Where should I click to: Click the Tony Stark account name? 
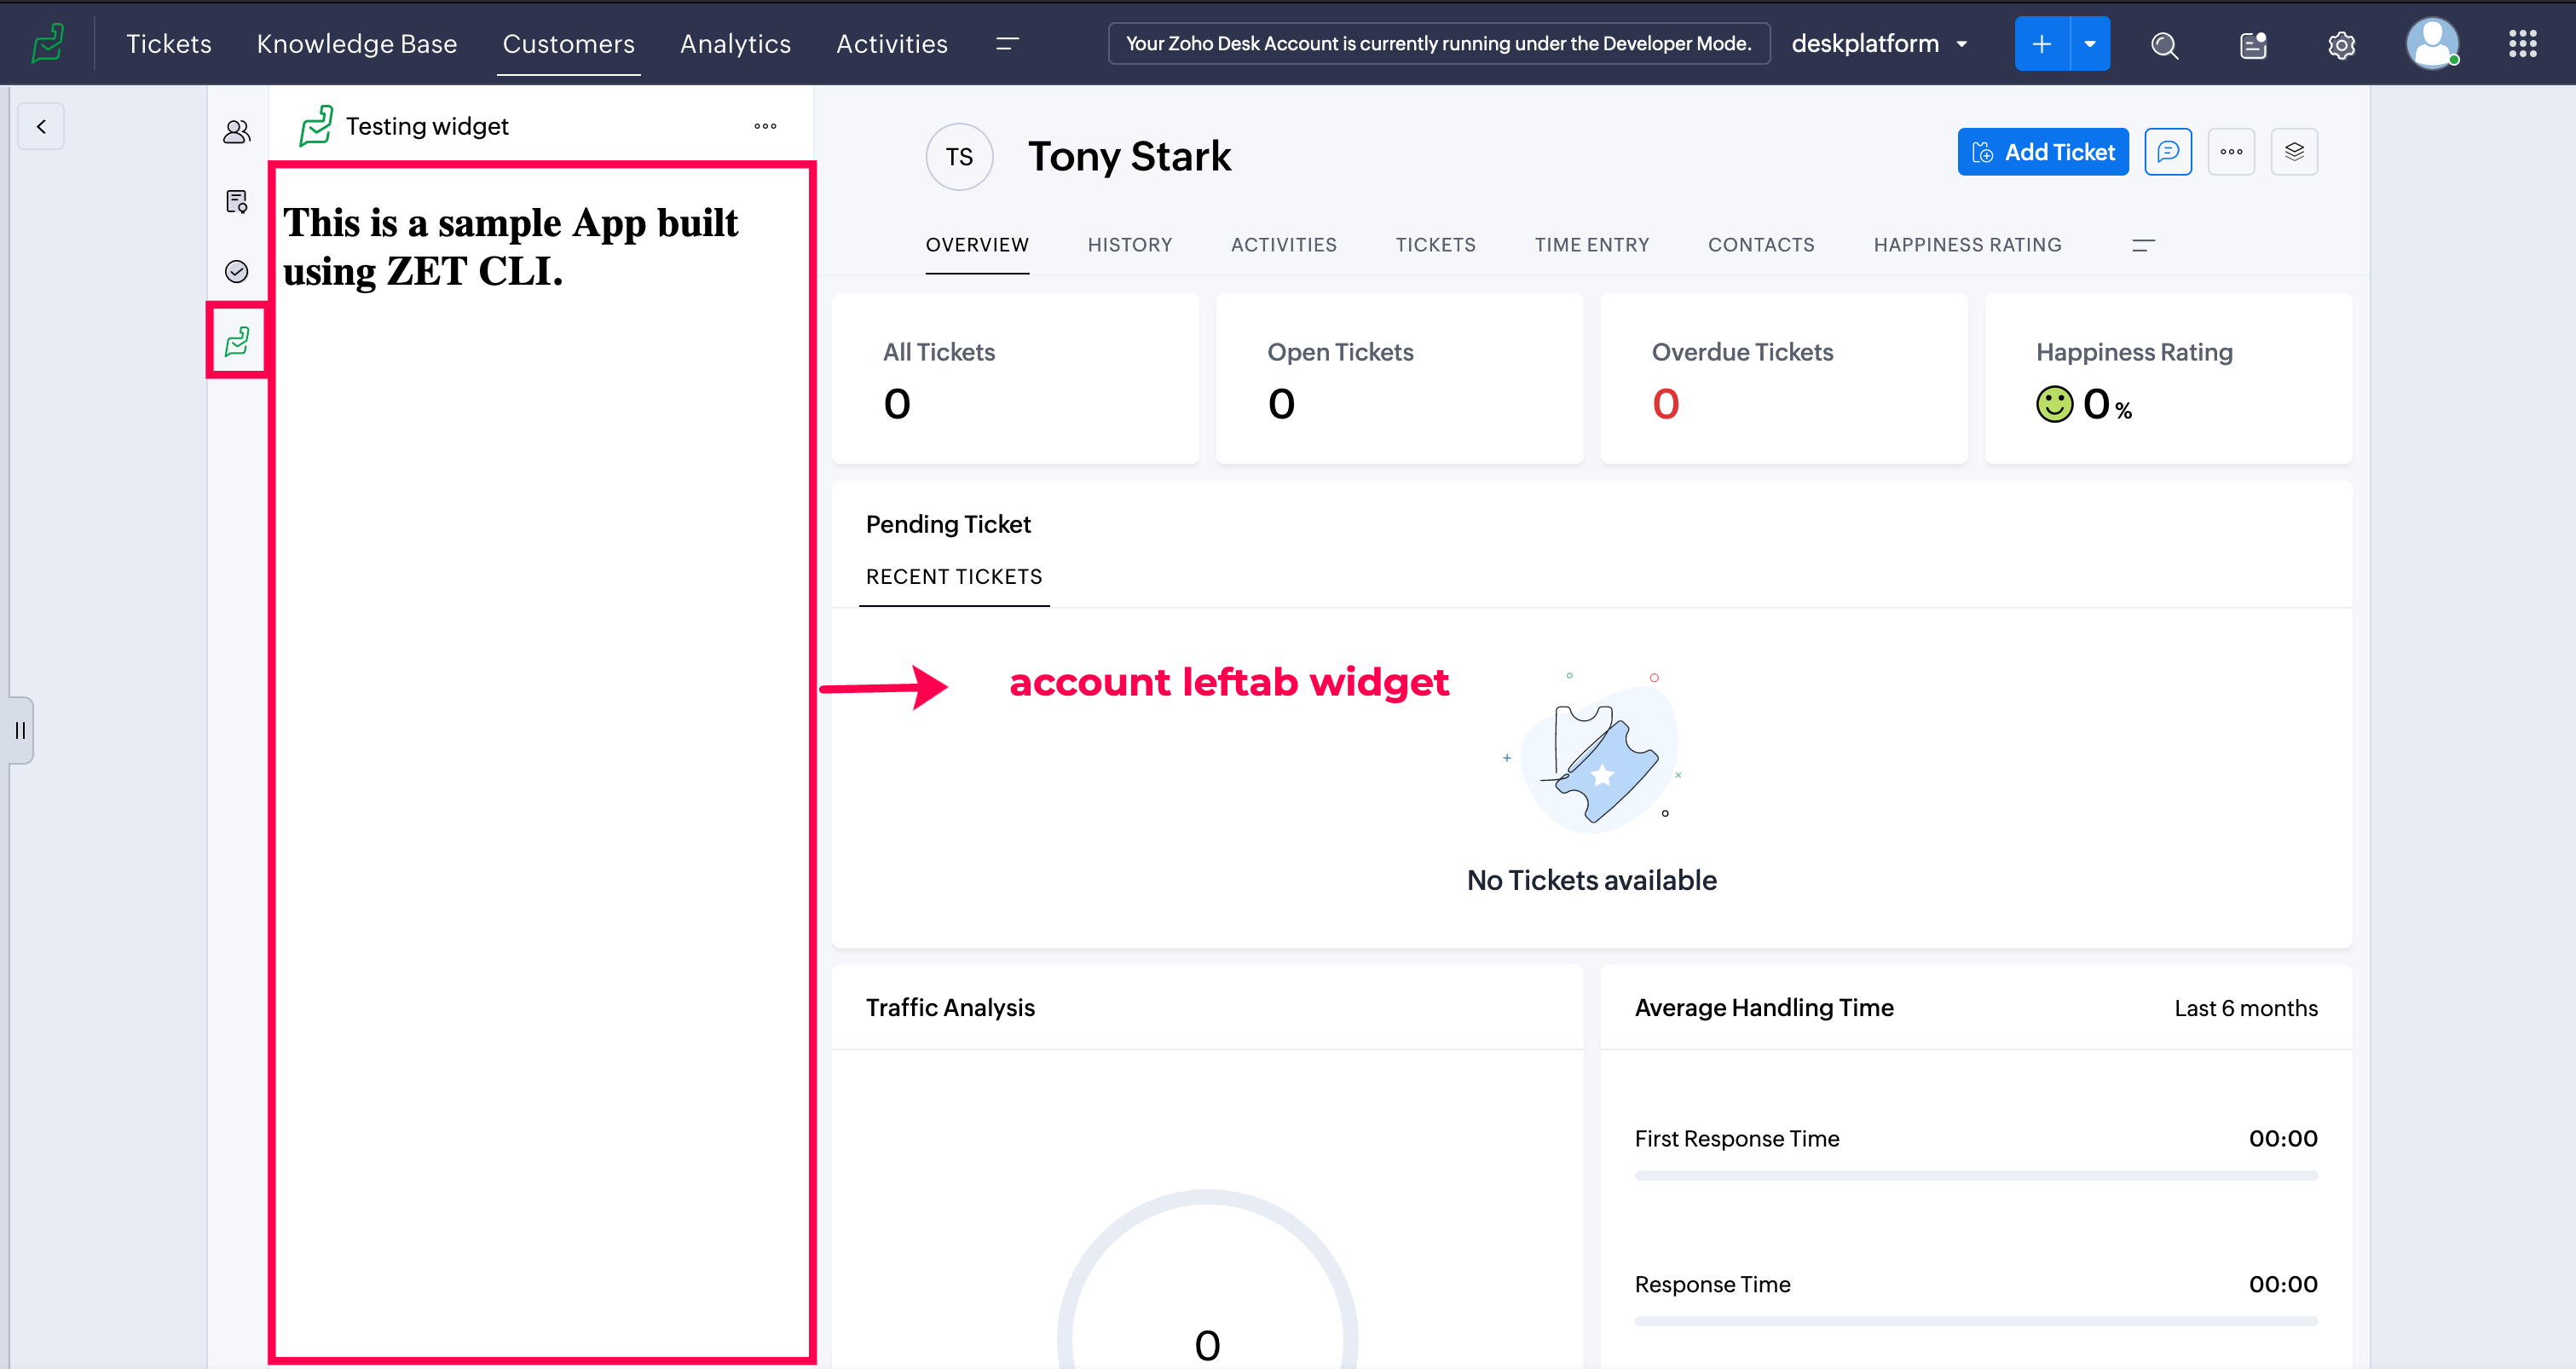point(1129,156)
